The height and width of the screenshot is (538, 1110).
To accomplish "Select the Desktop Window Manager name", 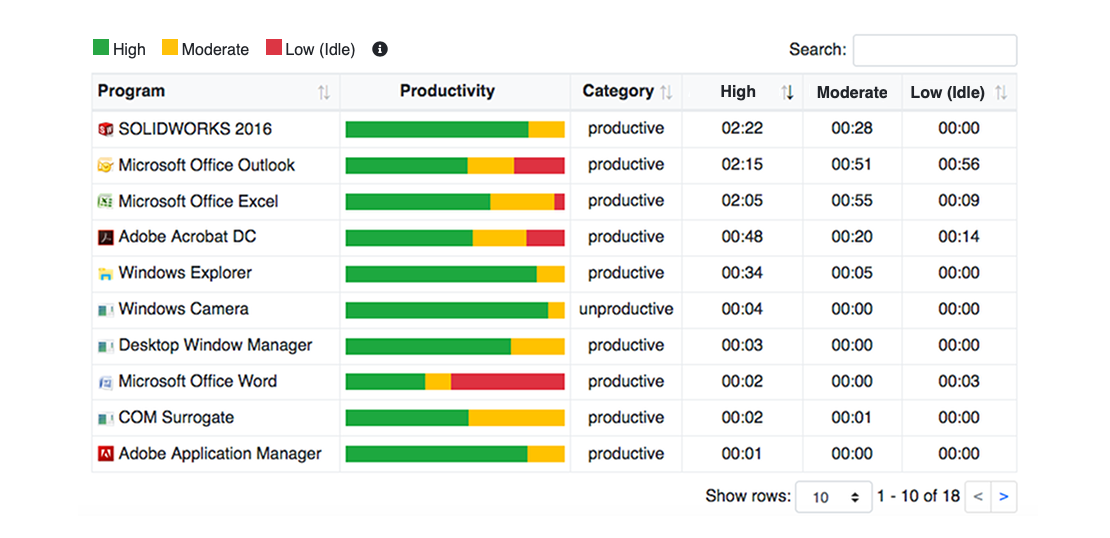I will (x=215, y=345).
